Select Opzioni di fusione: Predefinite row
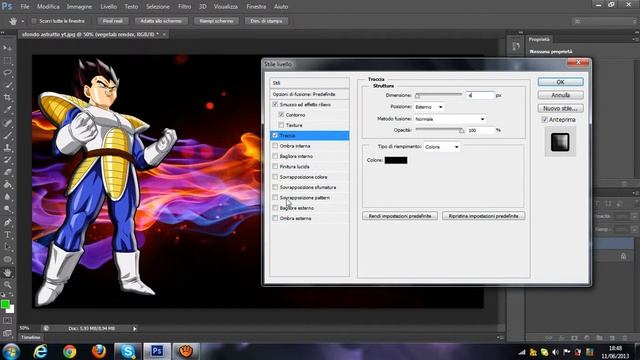Viewport: 640px width, 360px height. click(309, 94)
